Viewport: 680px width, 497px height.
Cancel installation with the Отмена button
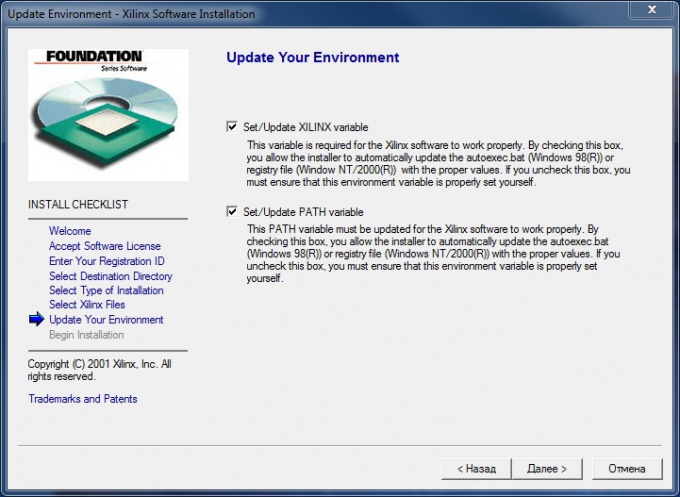627,469
